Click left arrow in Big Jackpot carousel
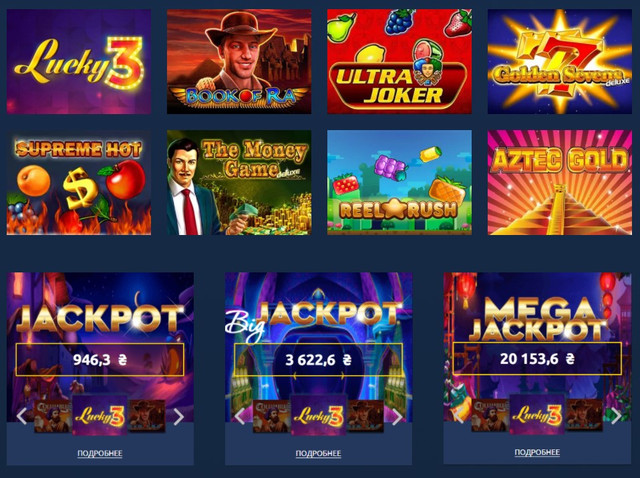 click(x=240, y=416)
